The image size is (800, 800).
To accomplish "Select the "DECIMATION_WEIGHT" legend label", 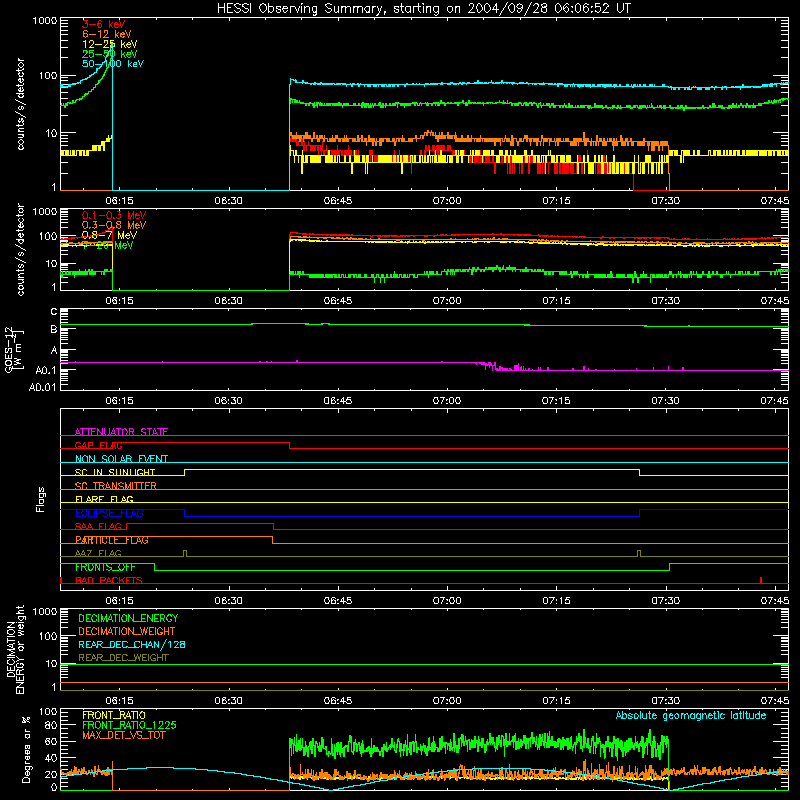I will (127, 632).
